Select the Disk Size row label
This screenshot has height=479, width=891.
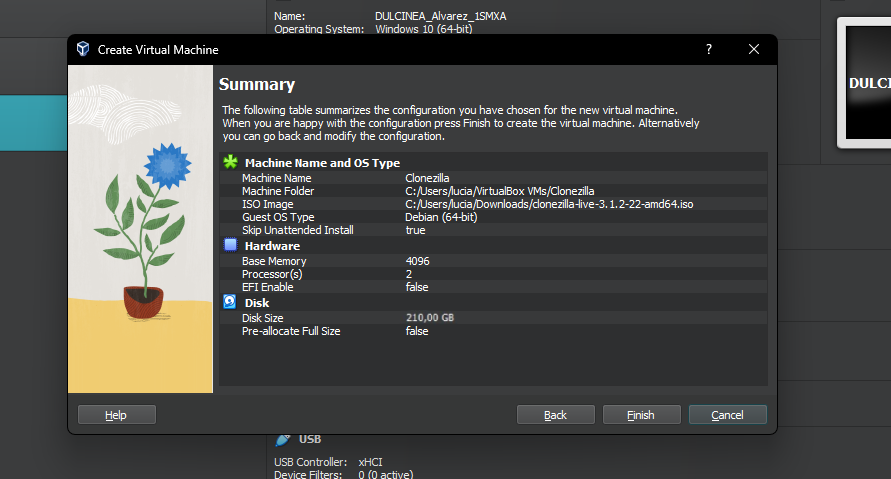point(263,318)
